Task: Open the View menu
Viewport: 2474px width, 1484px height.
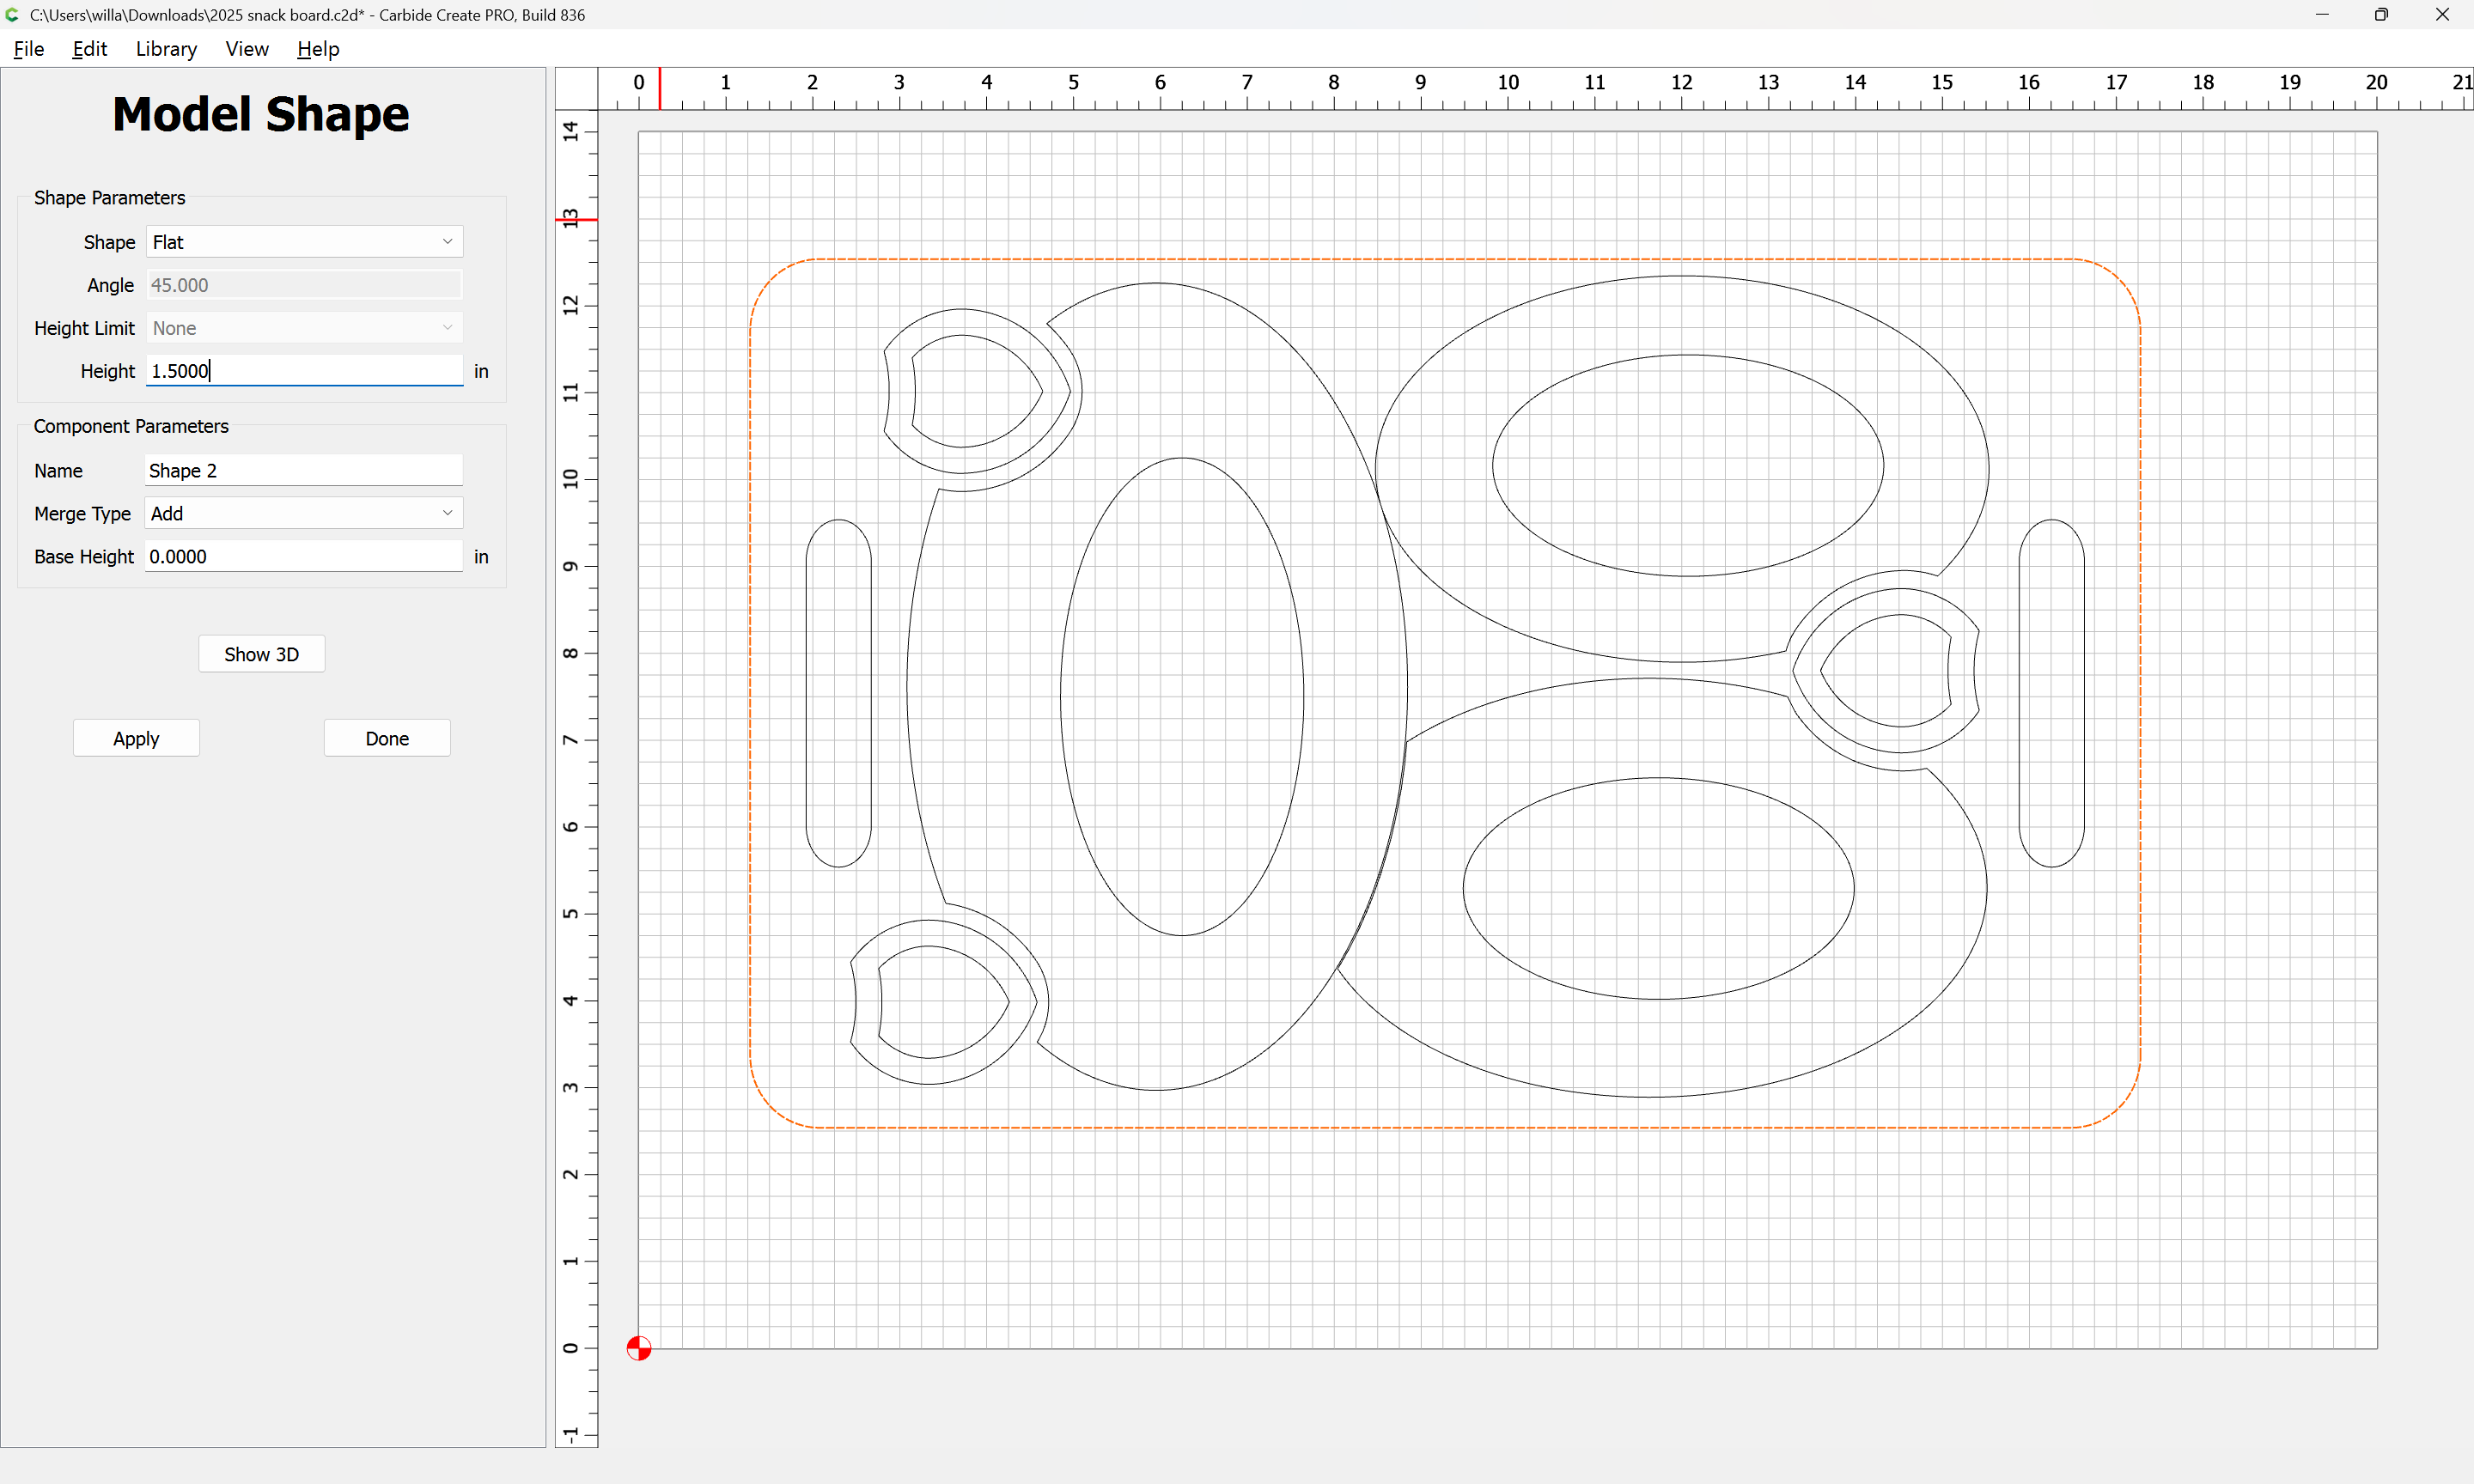Action: pyautogui.click(x=246, y=49)
